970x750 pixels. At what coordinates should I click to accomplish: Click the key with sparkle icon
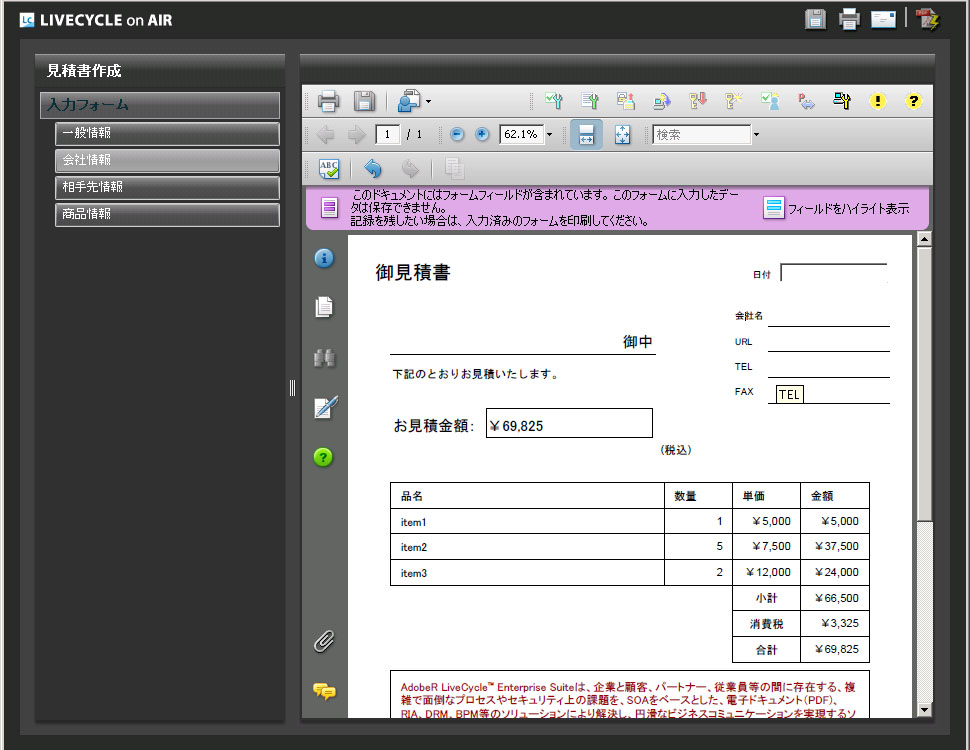(734, 101)
